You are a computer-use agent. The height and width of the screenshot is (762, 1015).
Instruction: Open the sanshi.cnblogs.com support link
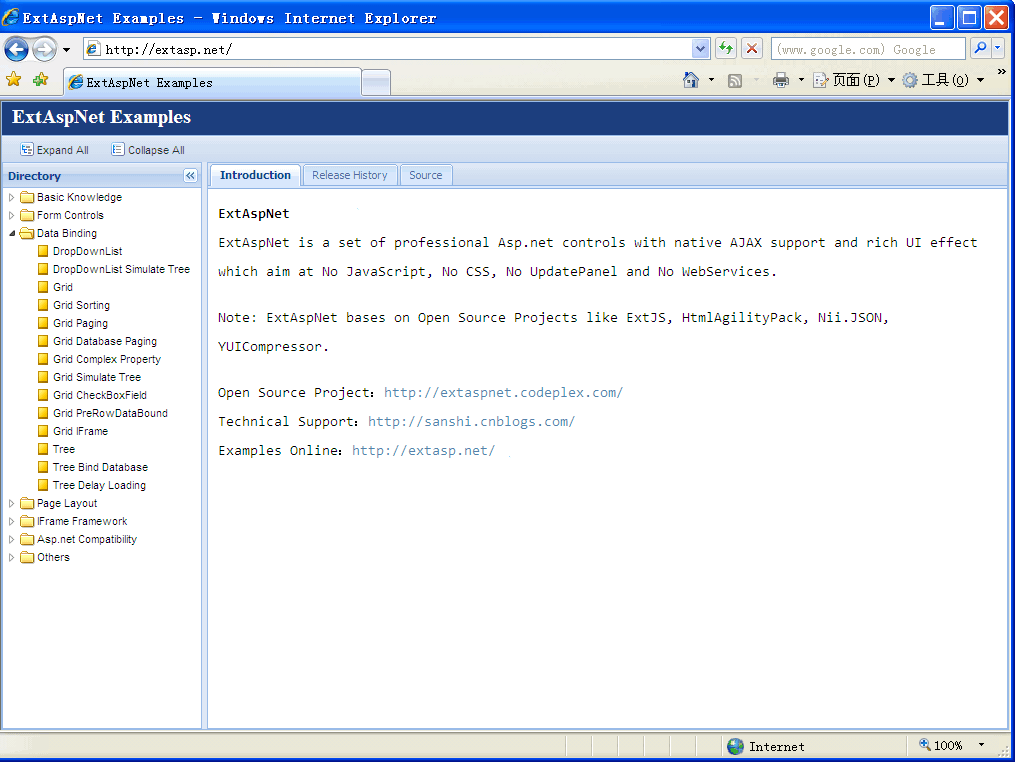pyautogui.click(x=471, y=421)
